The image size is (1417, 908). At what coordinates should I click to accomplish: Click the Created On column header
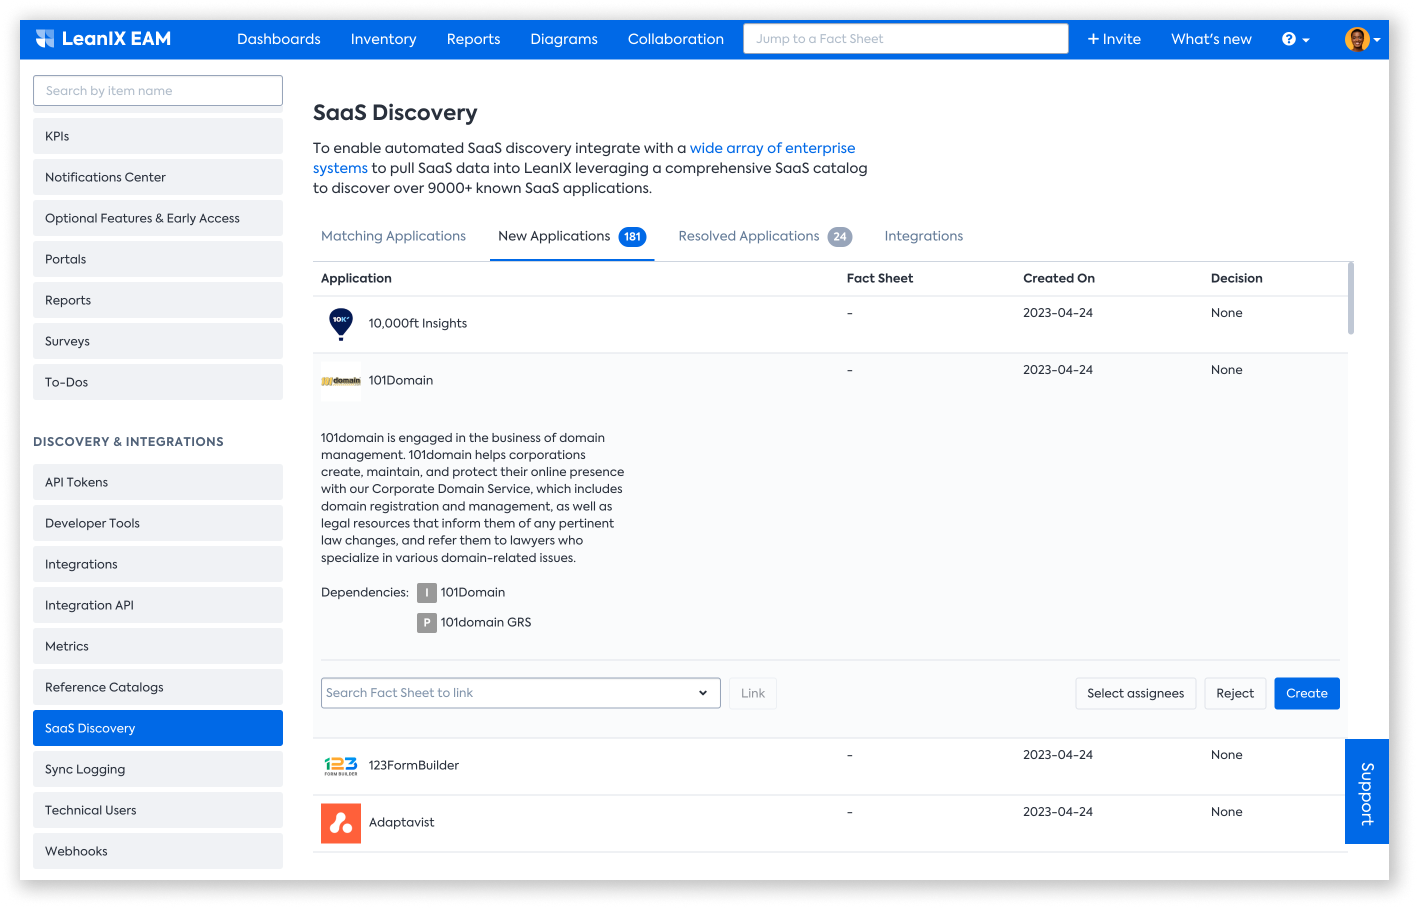click(x=1059, y=278)
